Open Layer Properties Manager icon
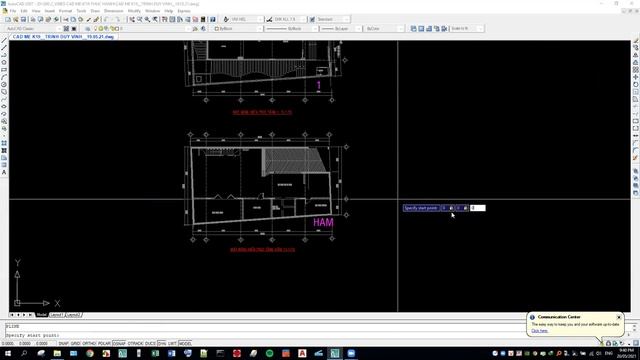The width and height of the screenshot is (640, 360). pos(88,29)
